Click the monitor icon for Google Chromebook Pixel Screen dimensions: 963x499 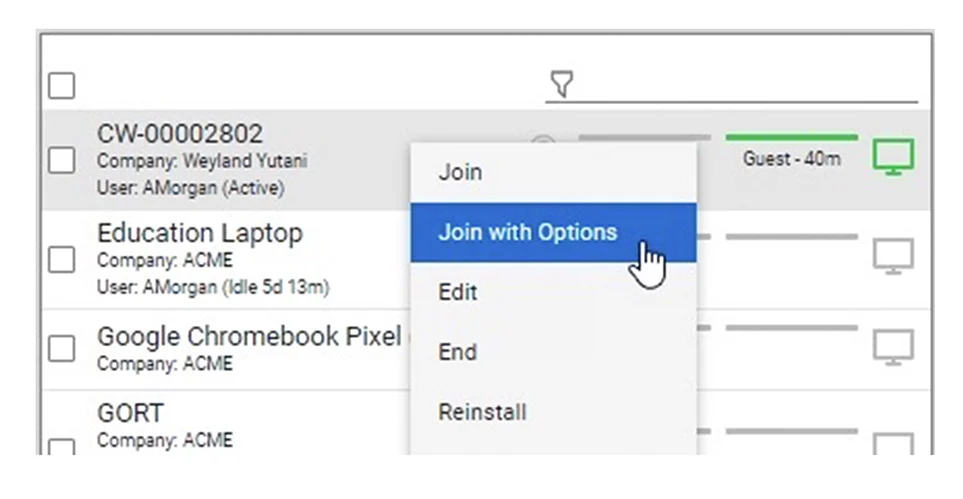893,347
